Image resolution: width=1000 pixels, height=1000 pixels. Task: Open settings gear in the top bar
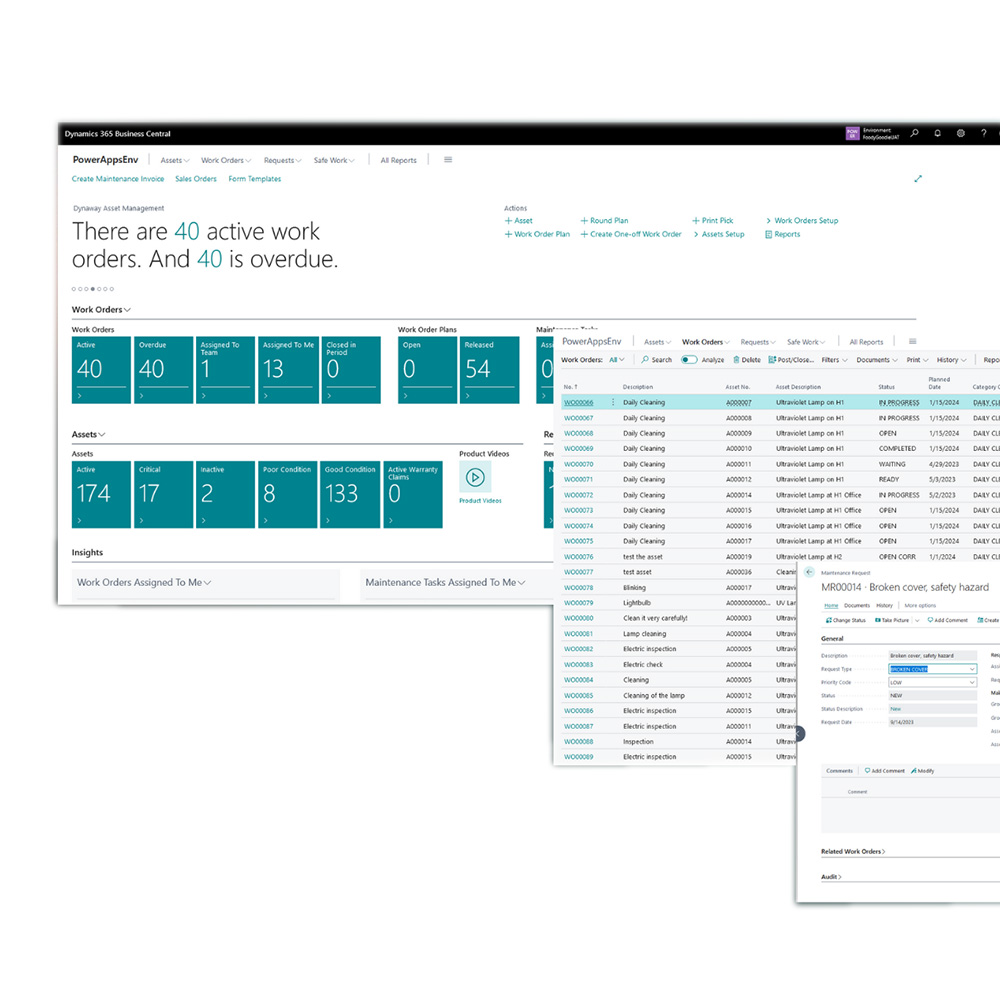click(x=960, y=133)
